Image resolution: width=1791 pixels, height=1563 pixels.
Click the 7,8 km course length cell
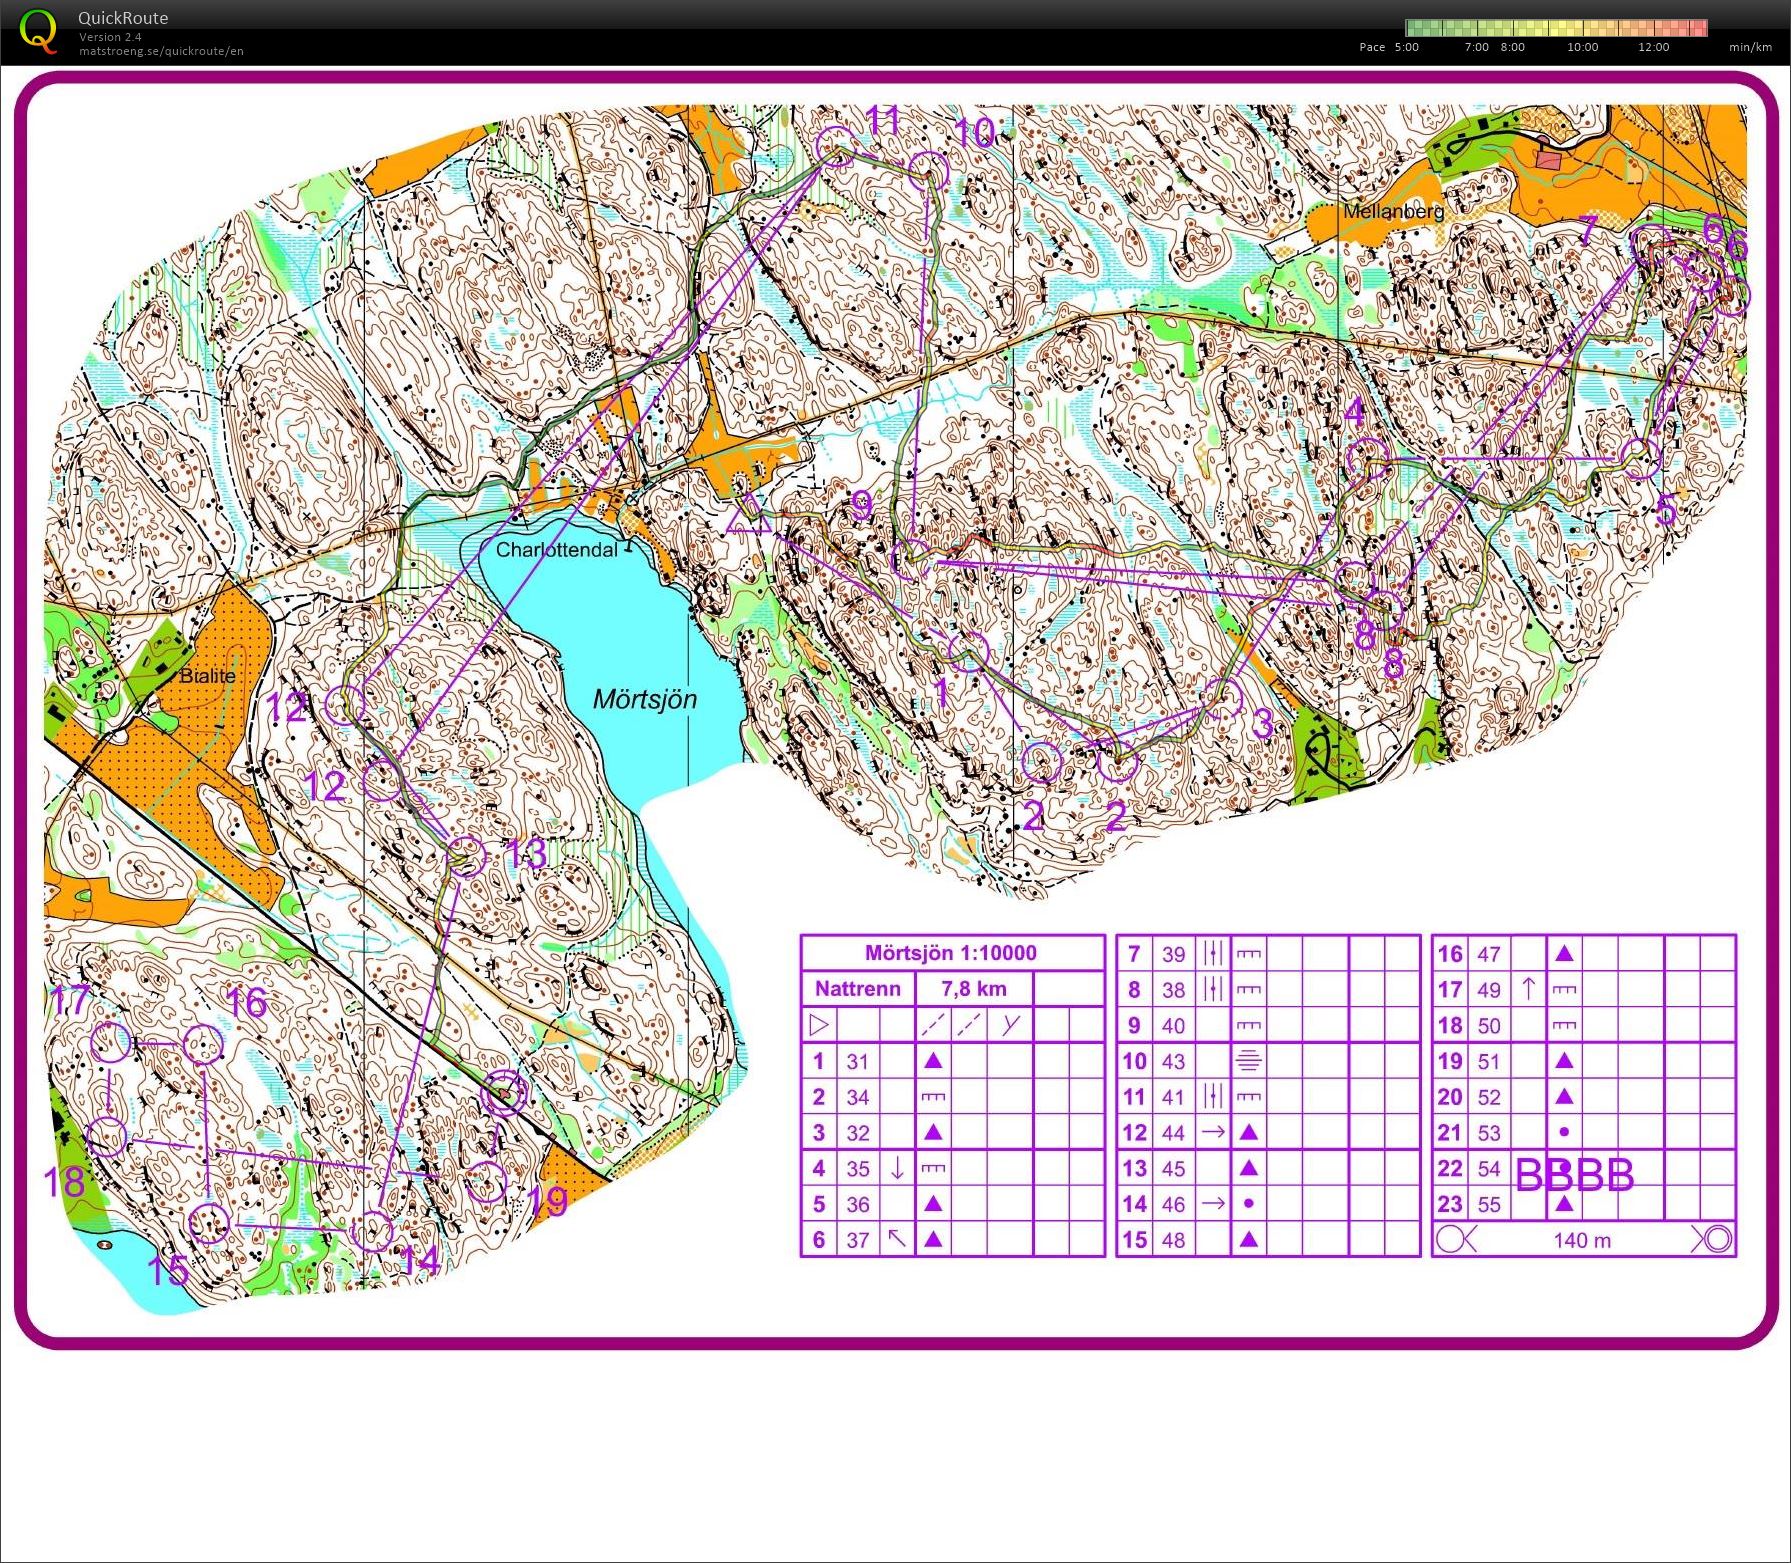pyautogui.click(x=973, y=989)
